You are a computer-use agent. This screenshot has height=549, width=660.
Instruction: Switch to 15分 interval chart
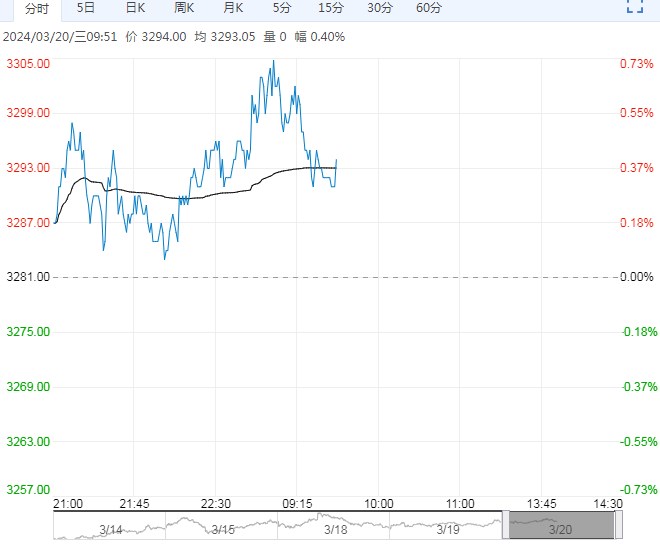click(331, 8)
